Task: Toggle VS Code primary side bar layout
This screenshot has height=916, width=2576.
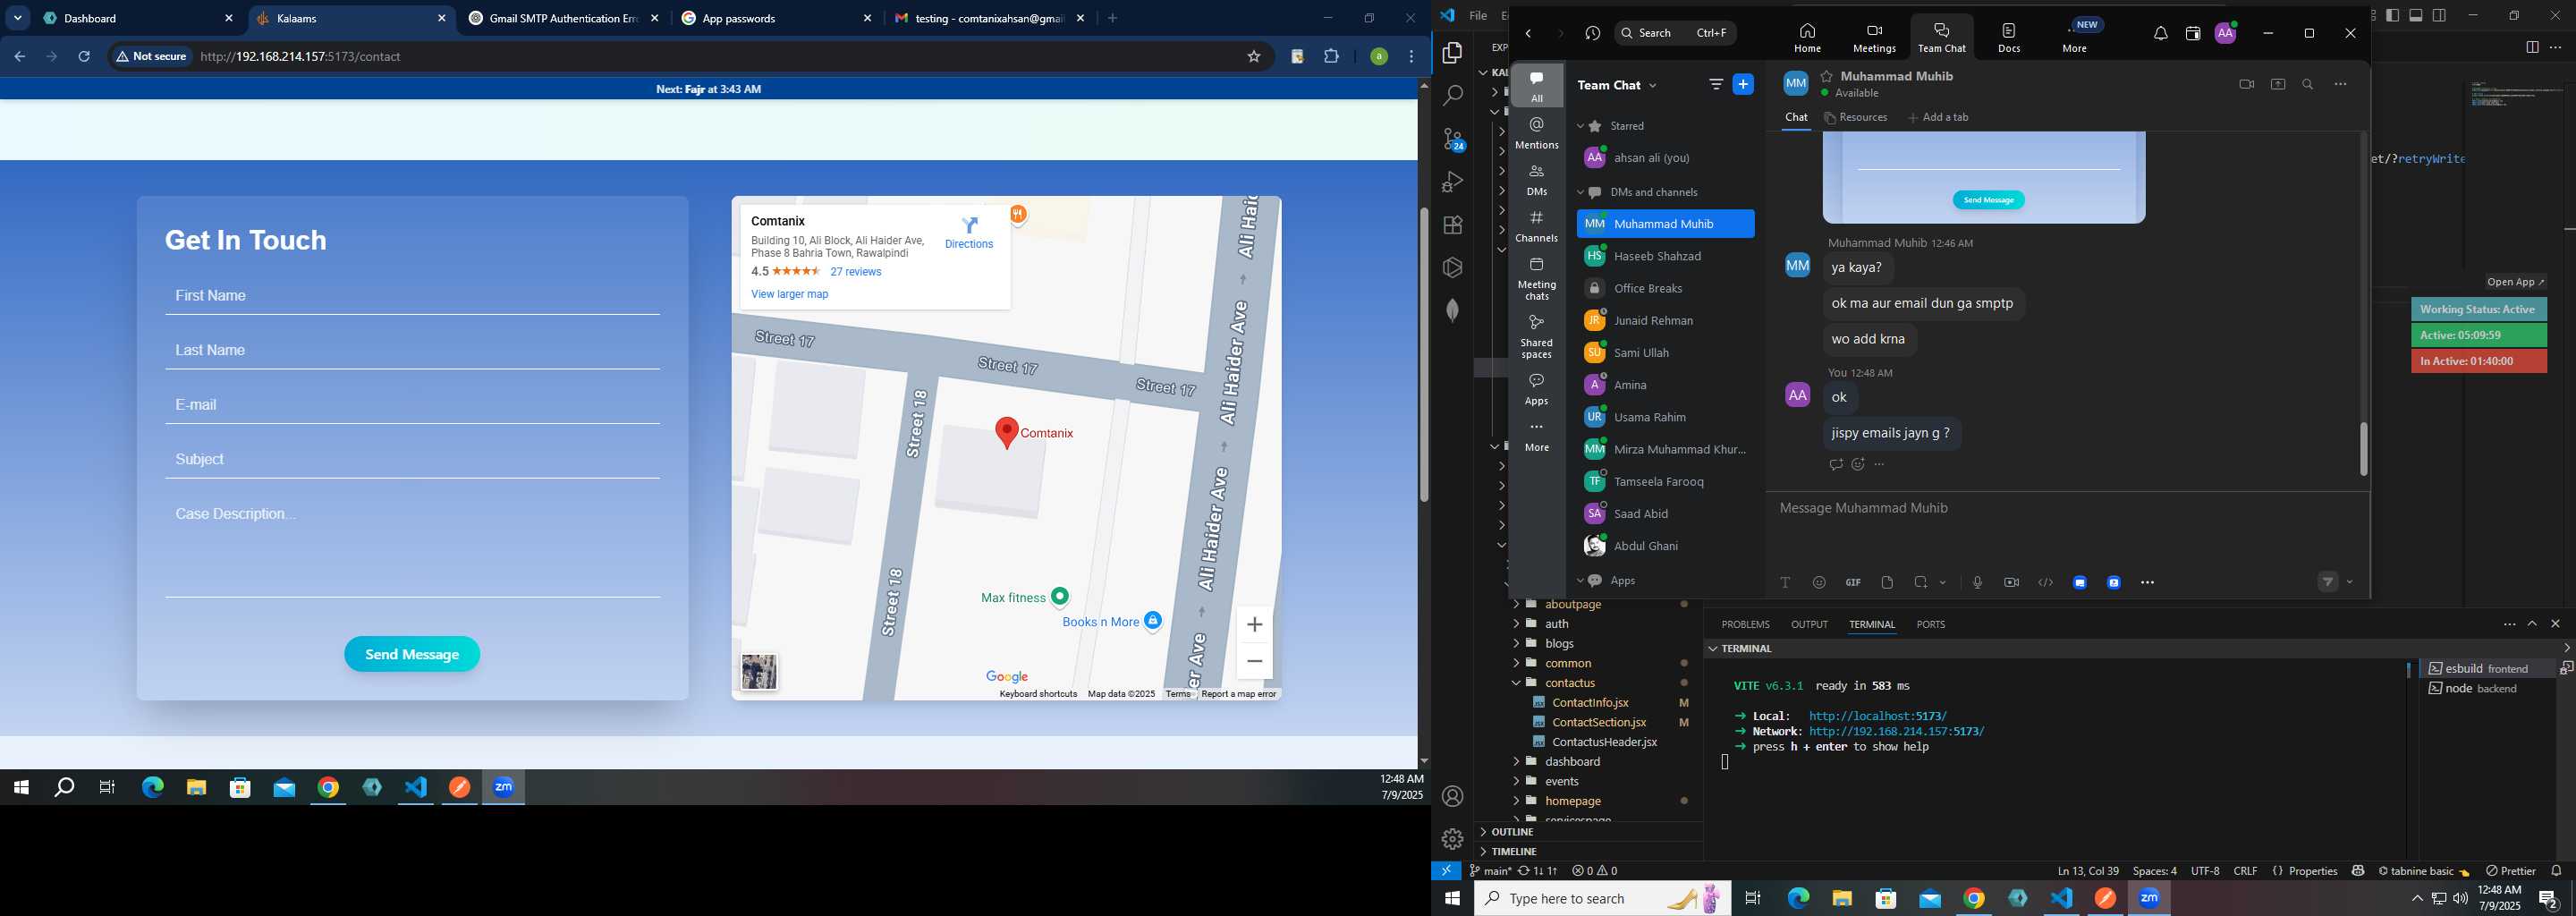Action: click(x=2392, y=16)
